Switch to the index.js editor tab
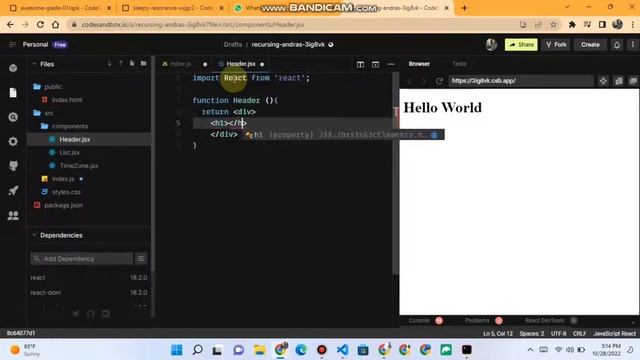The height and width of the screenshot is (360, 640). [181, 64]
